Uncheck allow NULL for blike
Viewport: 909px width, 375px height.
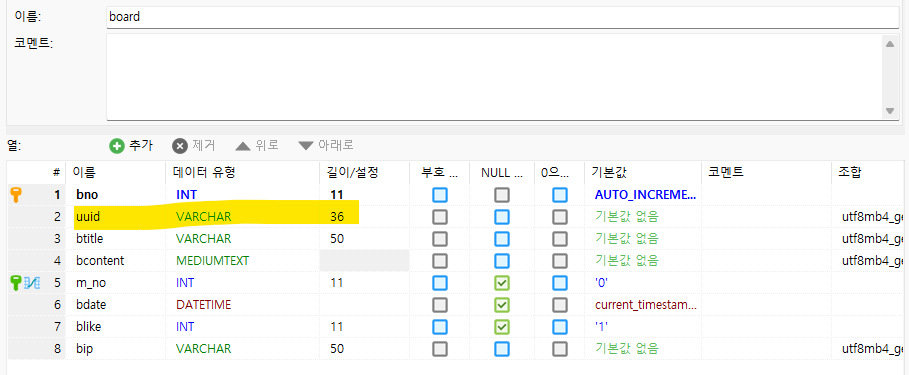(x=502, y=327)
